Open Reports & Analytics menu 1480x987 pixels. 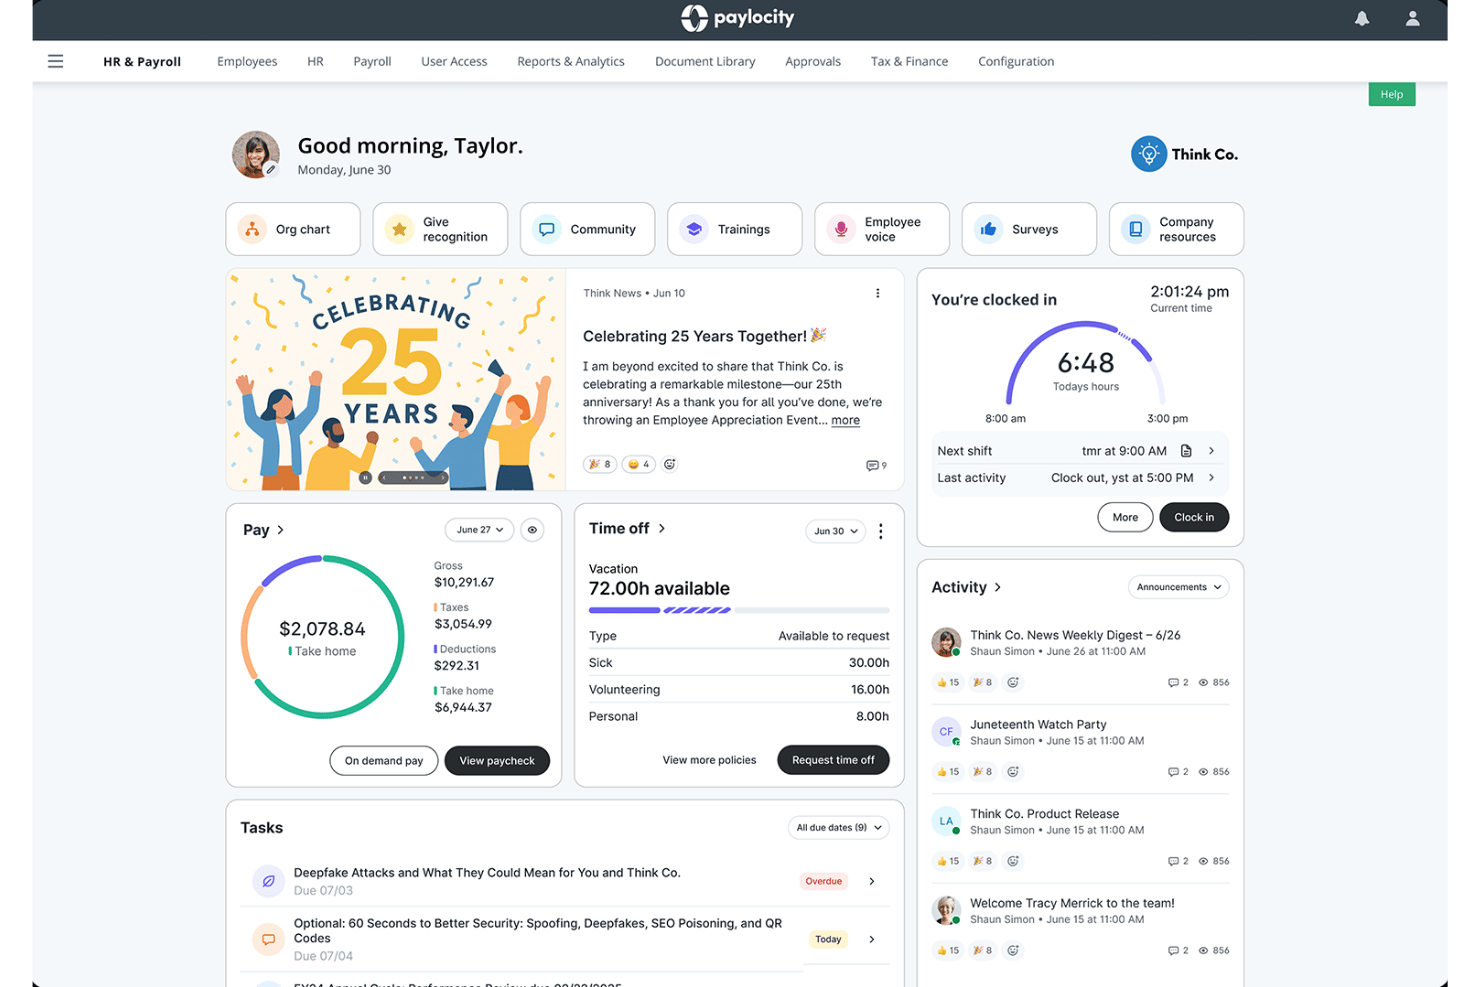tap(571, 61)
